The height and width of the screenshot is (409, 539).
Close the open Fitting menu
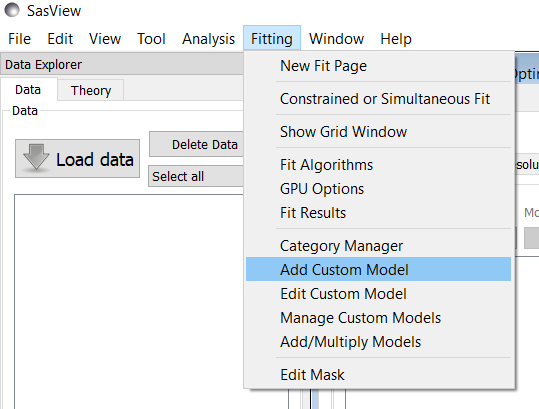coord(272,38)
